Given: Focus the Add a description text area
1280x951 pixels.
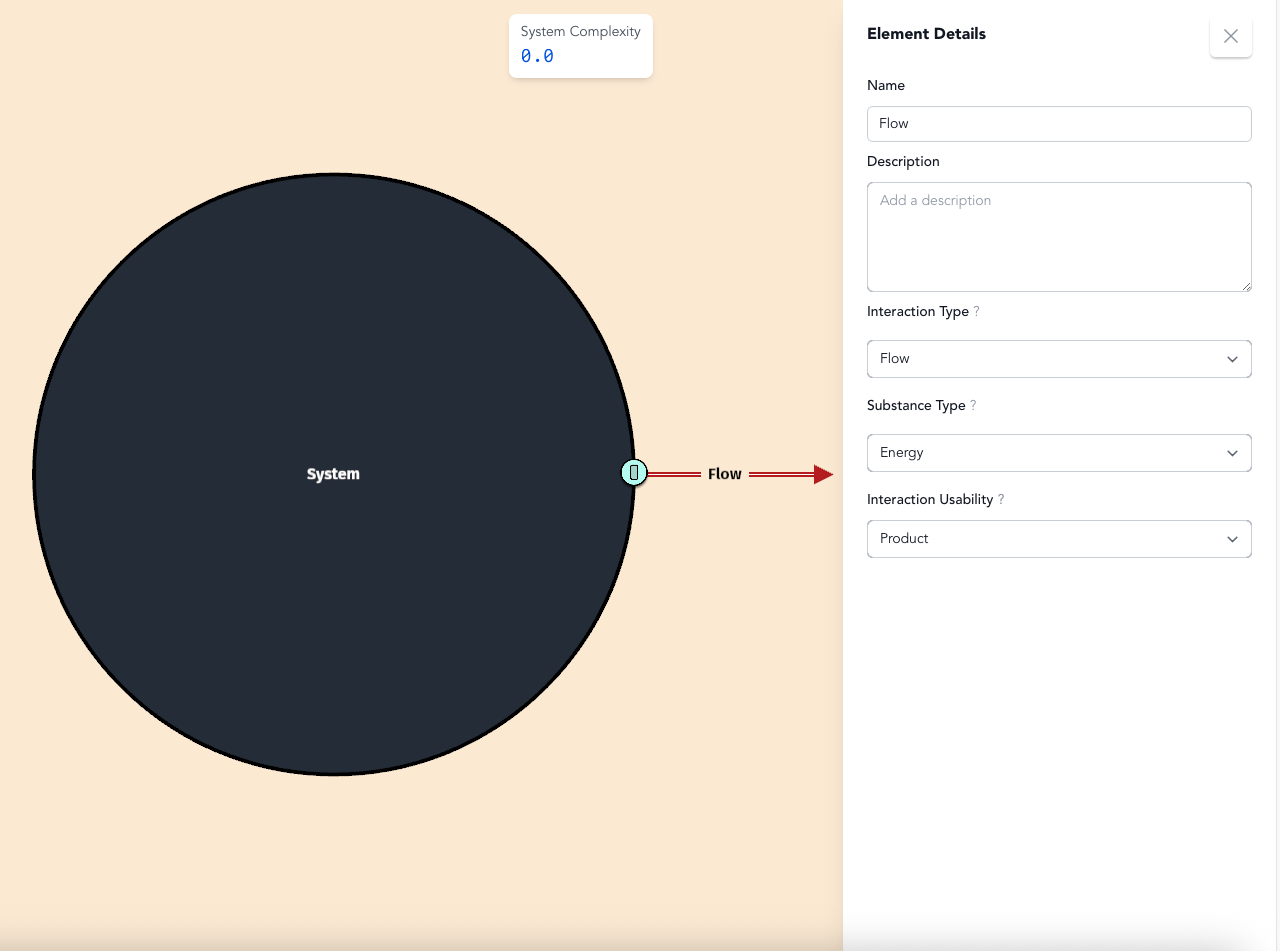Looking at the screenshot, I should coord(1058,237).
